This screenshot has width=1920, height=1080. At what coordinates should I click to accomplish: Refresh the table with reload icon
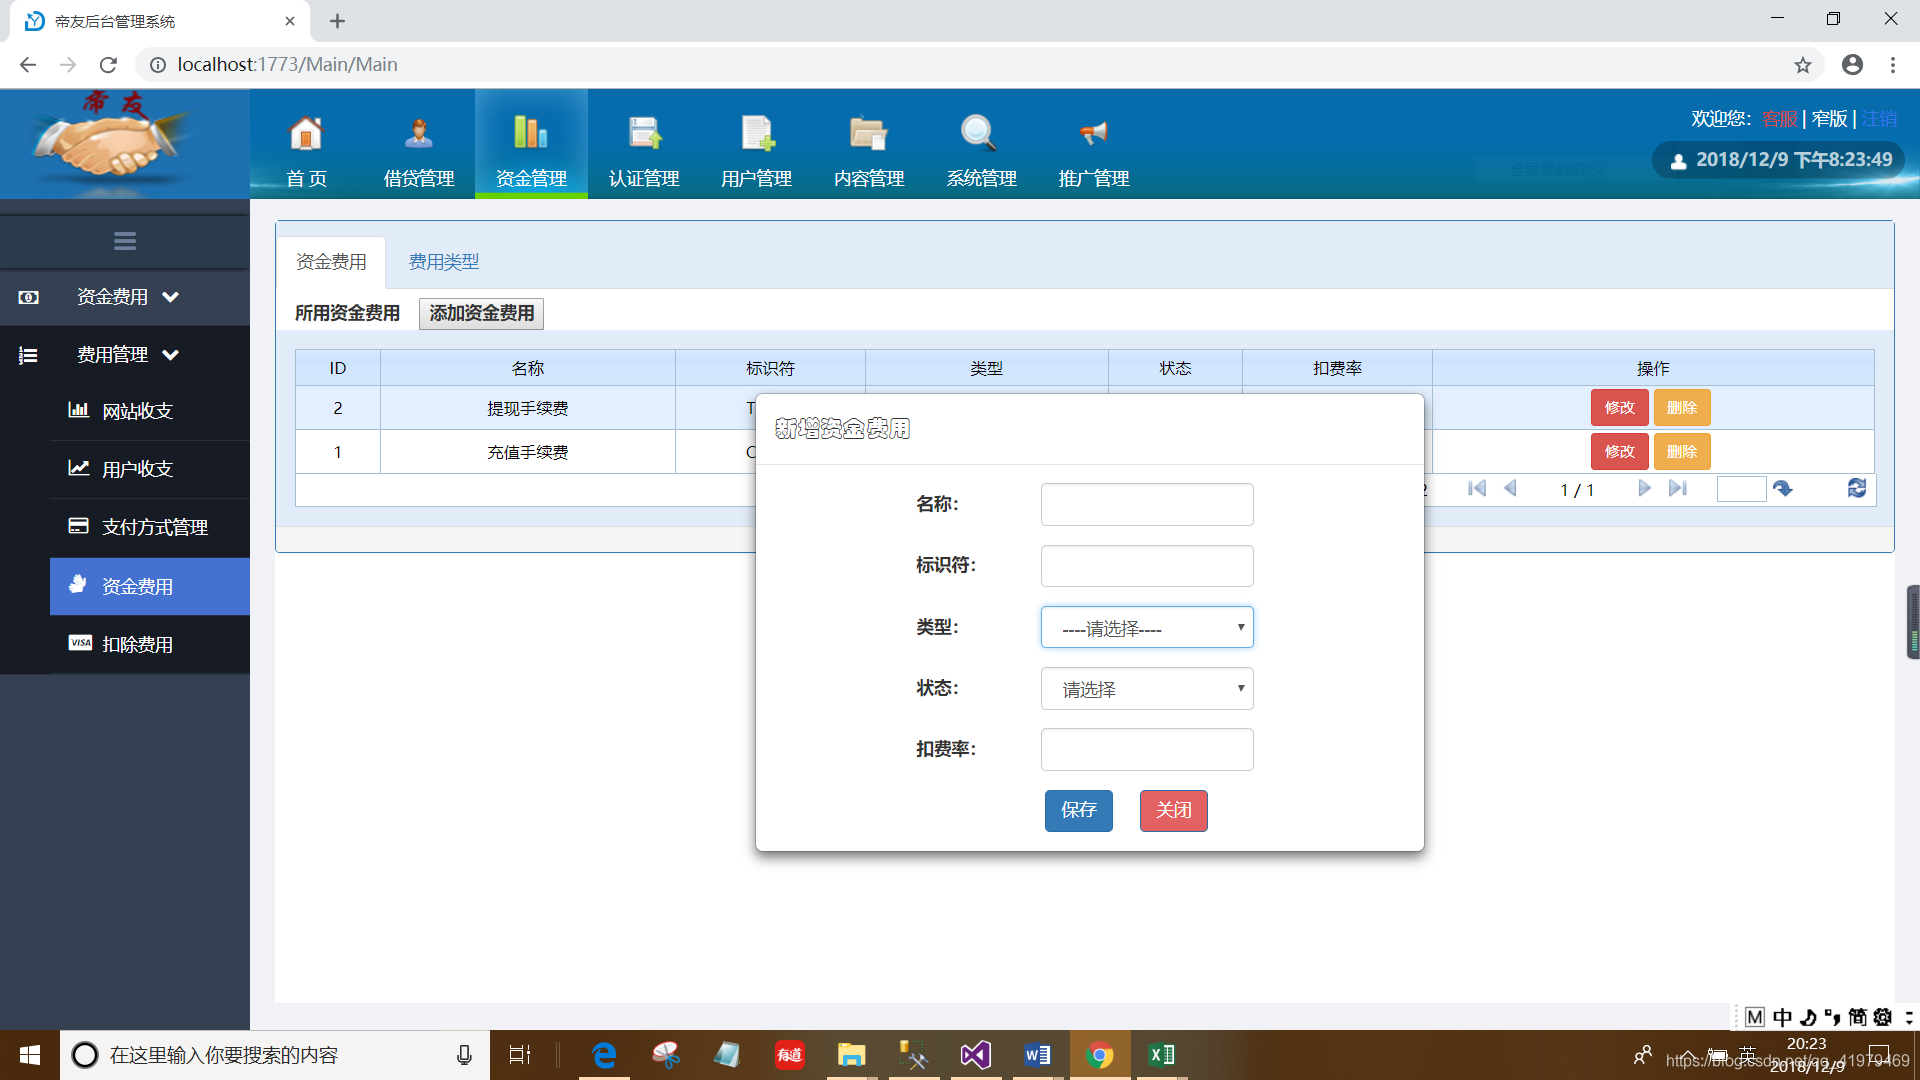(x=1857, y=488)
